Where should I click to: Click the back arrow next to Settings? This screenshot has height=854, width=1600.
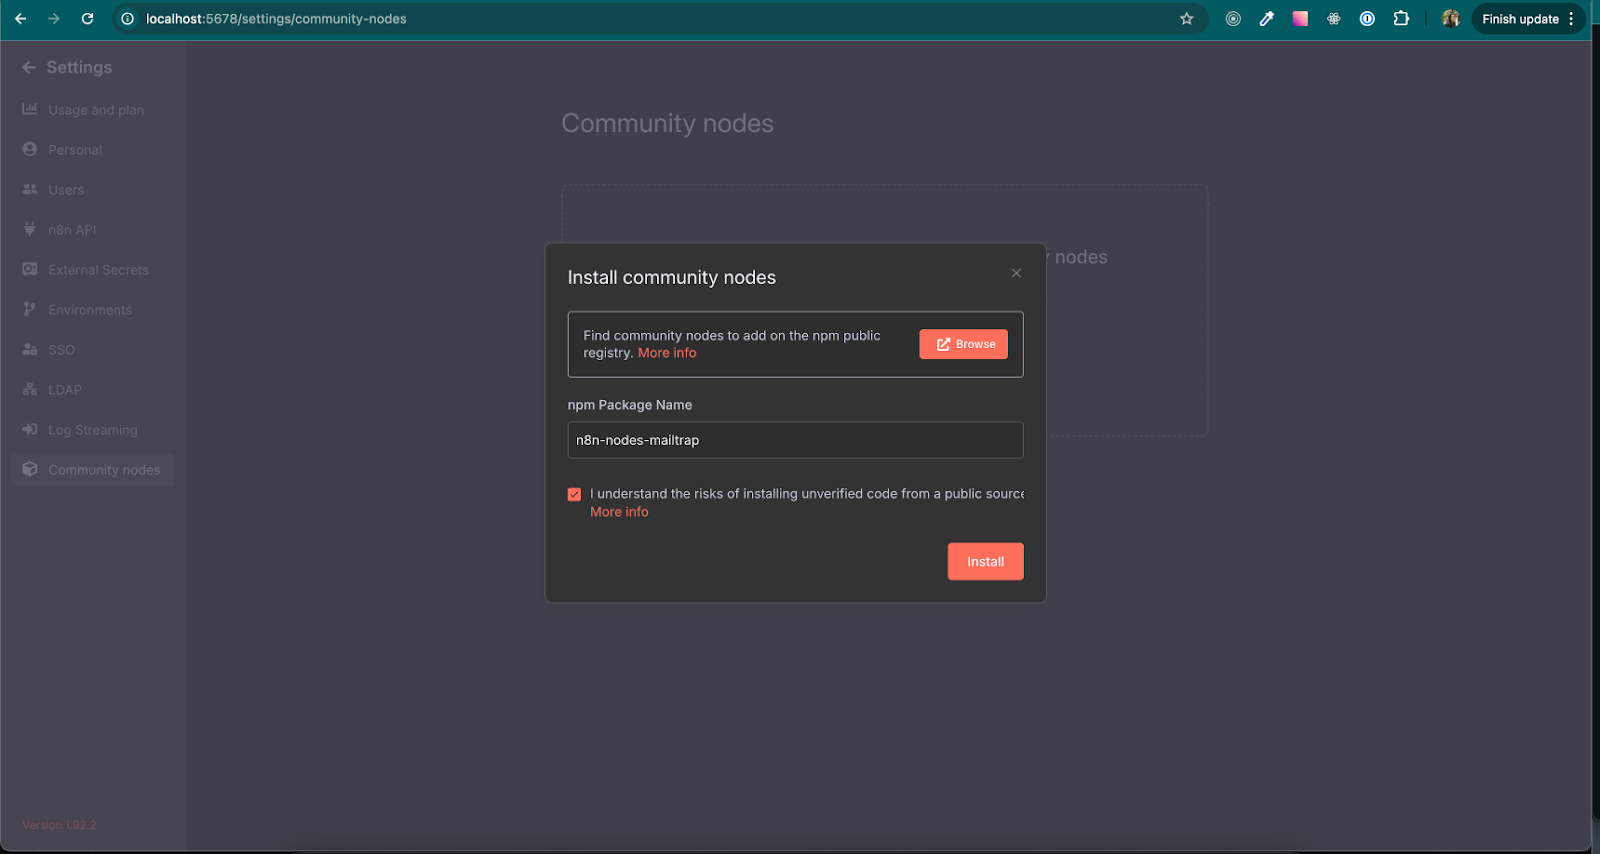pyautogui.click(x=29, y=67)
